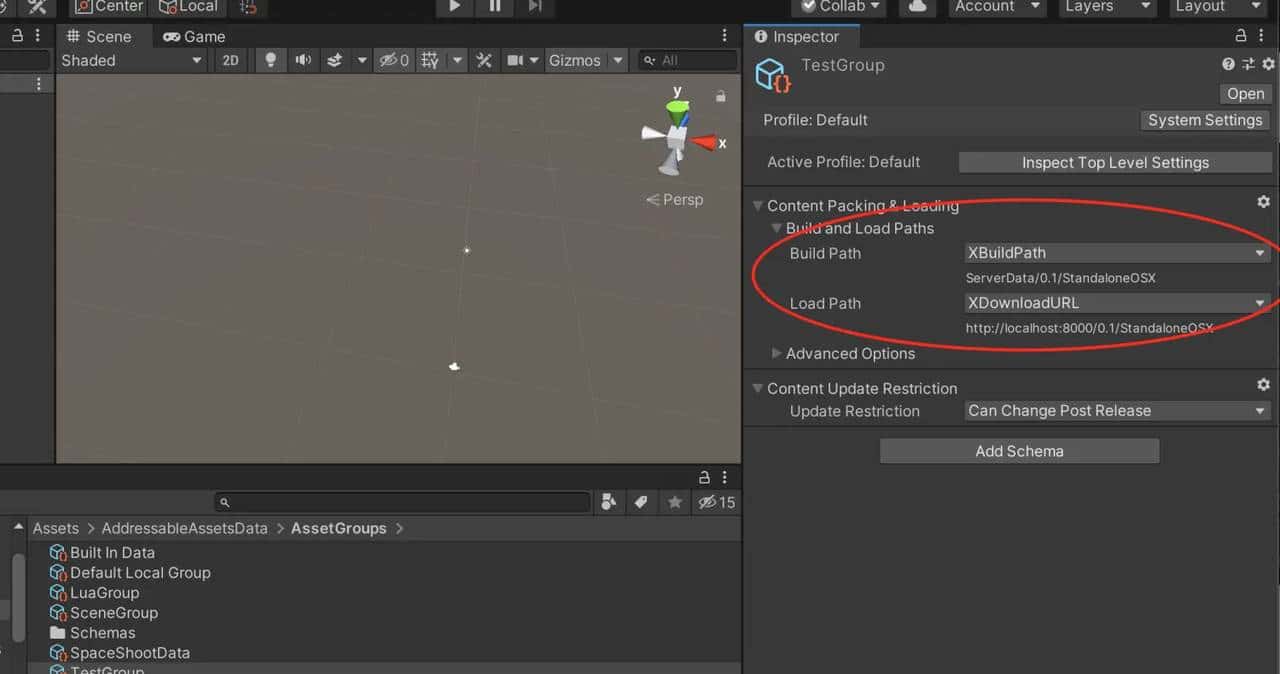1280x674 pixels.
Task: Switch to the Game tab
Action: (194, 36)
